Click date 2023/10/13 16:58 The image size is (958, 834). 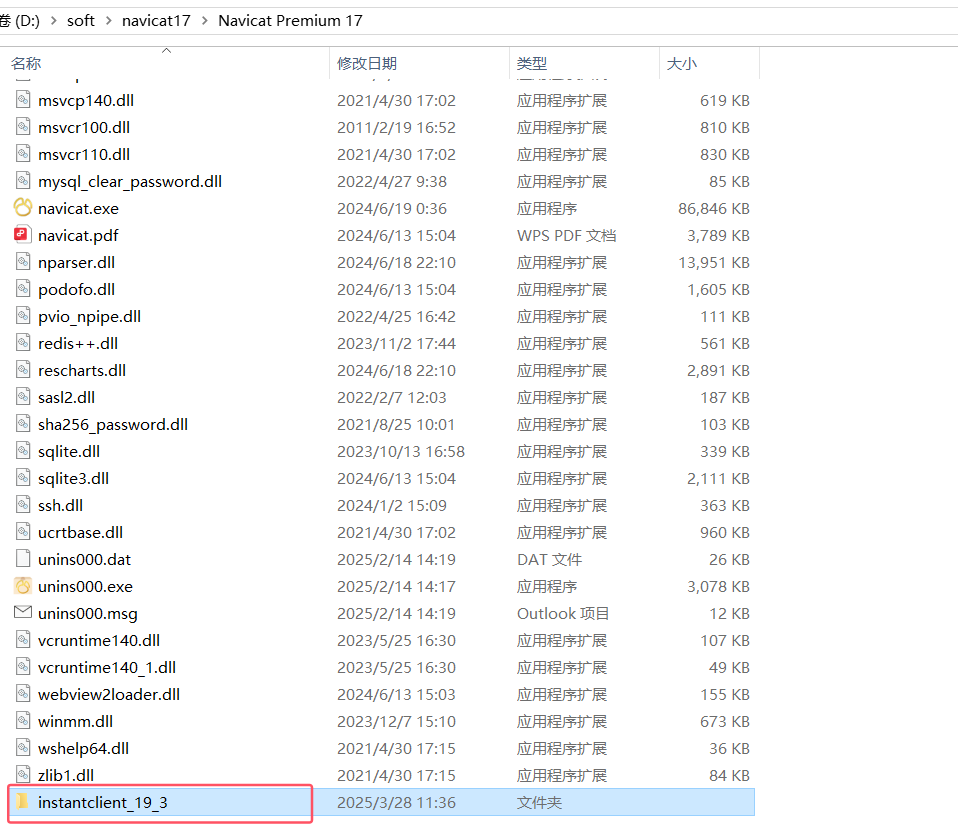(x=401, y=452)
